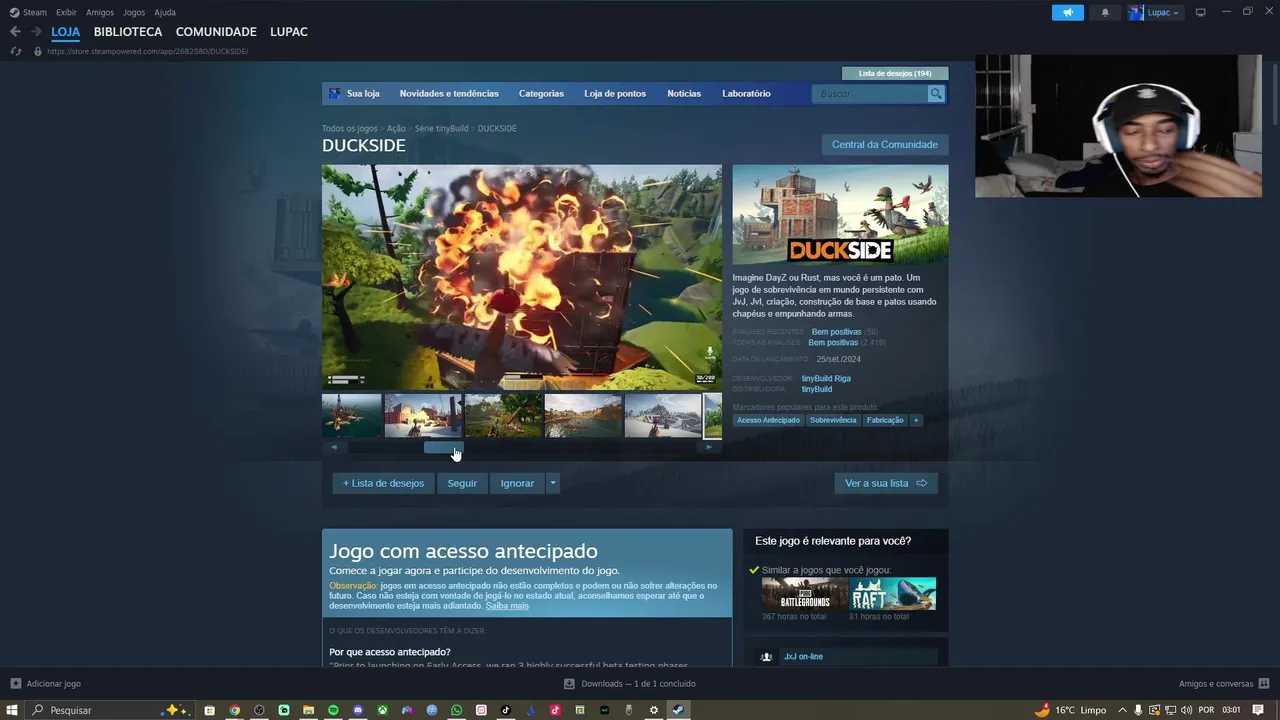Viewport: 1280px width, 720px height.
Task: Reload the store page
Action: (15, 51)
